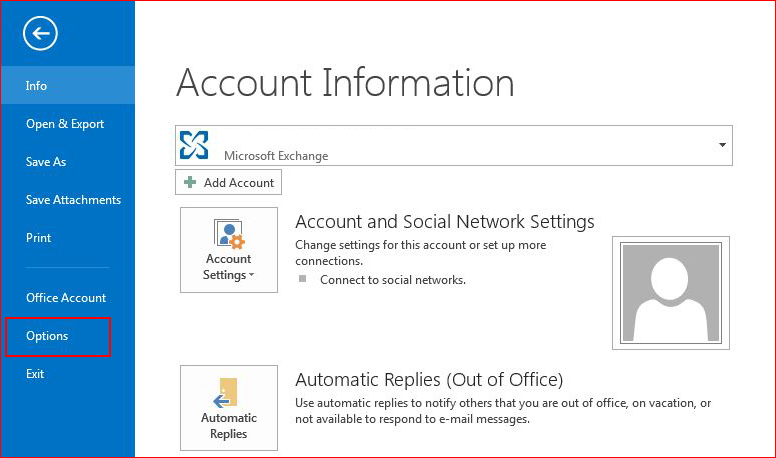This screenshot has height=458, width=776.
Task: Click the back arrow circle icon
Action: pyautogui.click(x=40, y=33)
